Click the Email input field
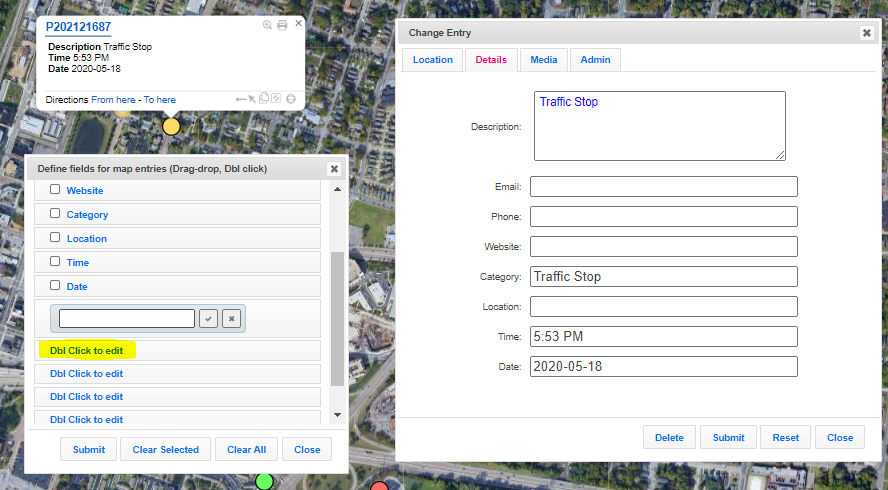This screenshot has height=490, width=888. pyautogui.click(x=663, y=187)
